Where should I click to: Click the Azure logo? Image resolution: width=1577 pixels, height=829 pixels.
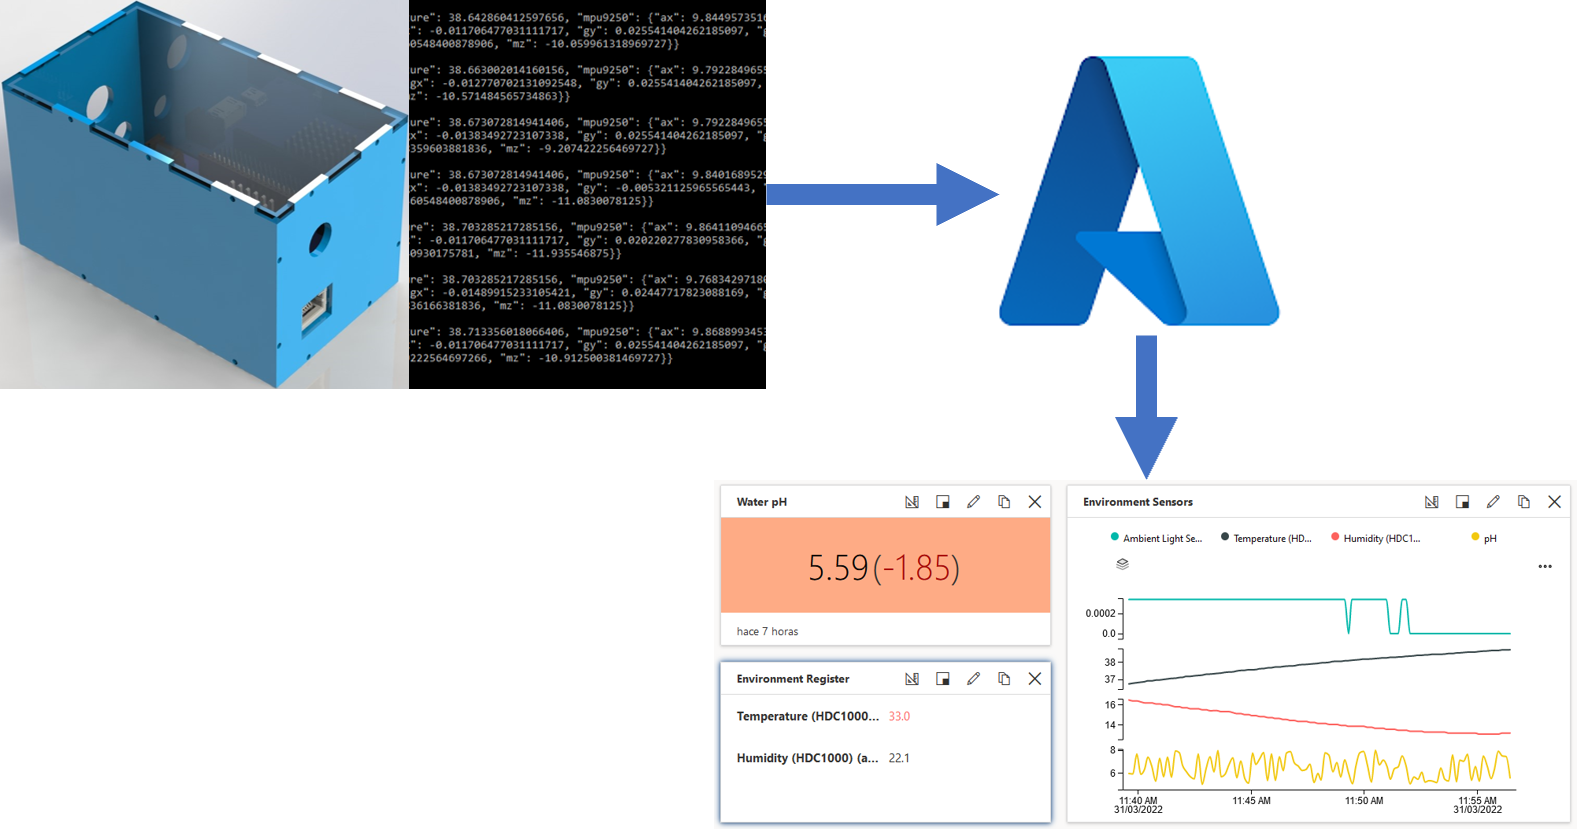tap(1139, 191)
